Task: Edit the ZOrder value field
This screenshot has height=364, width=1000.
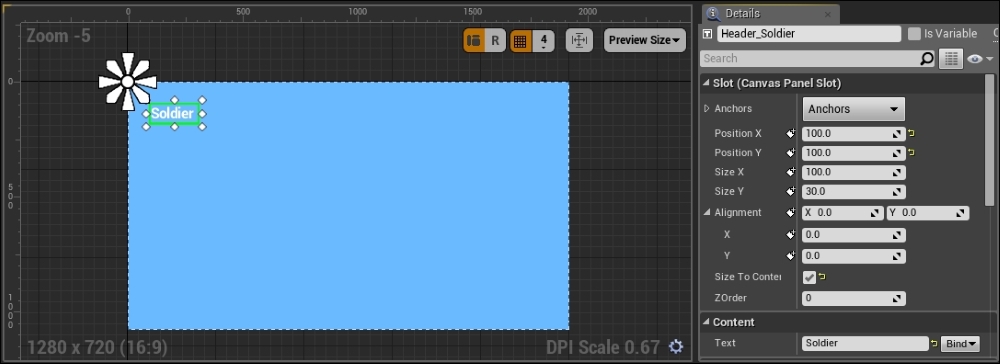Action: 853,298
